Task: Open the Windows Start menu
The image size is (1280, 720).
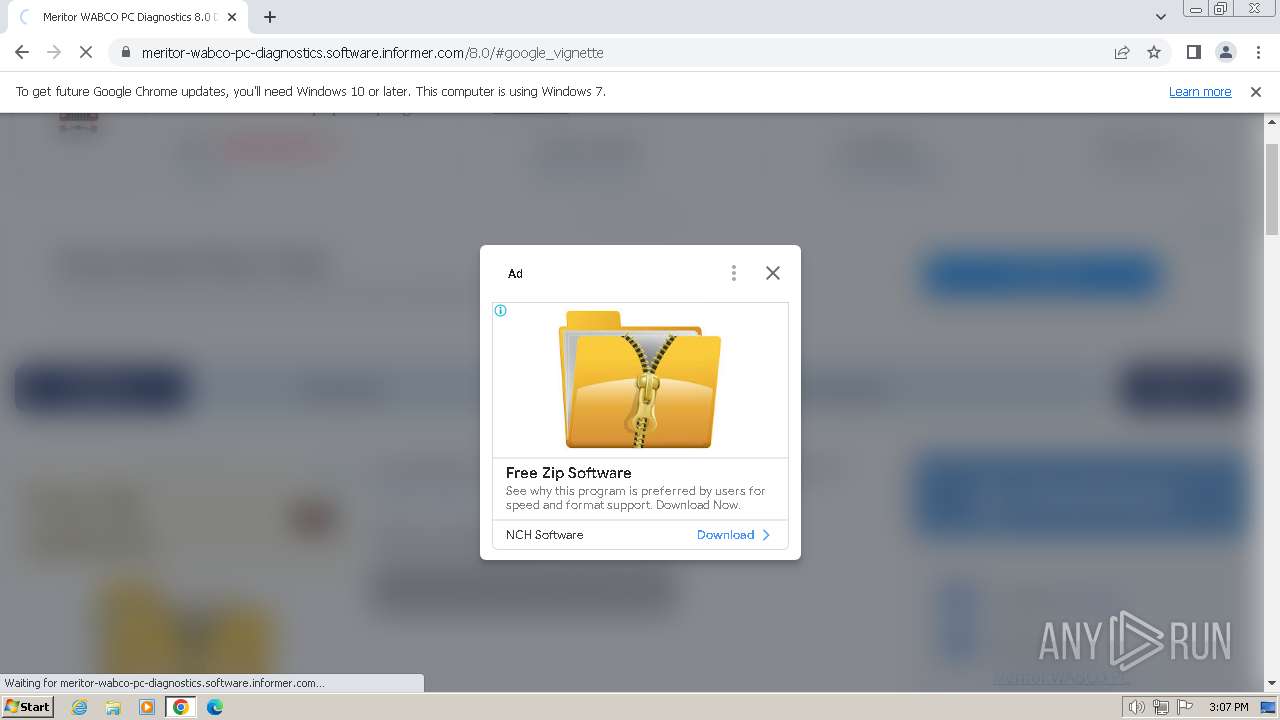Action: pyautogui.click(x=28, y=707)
